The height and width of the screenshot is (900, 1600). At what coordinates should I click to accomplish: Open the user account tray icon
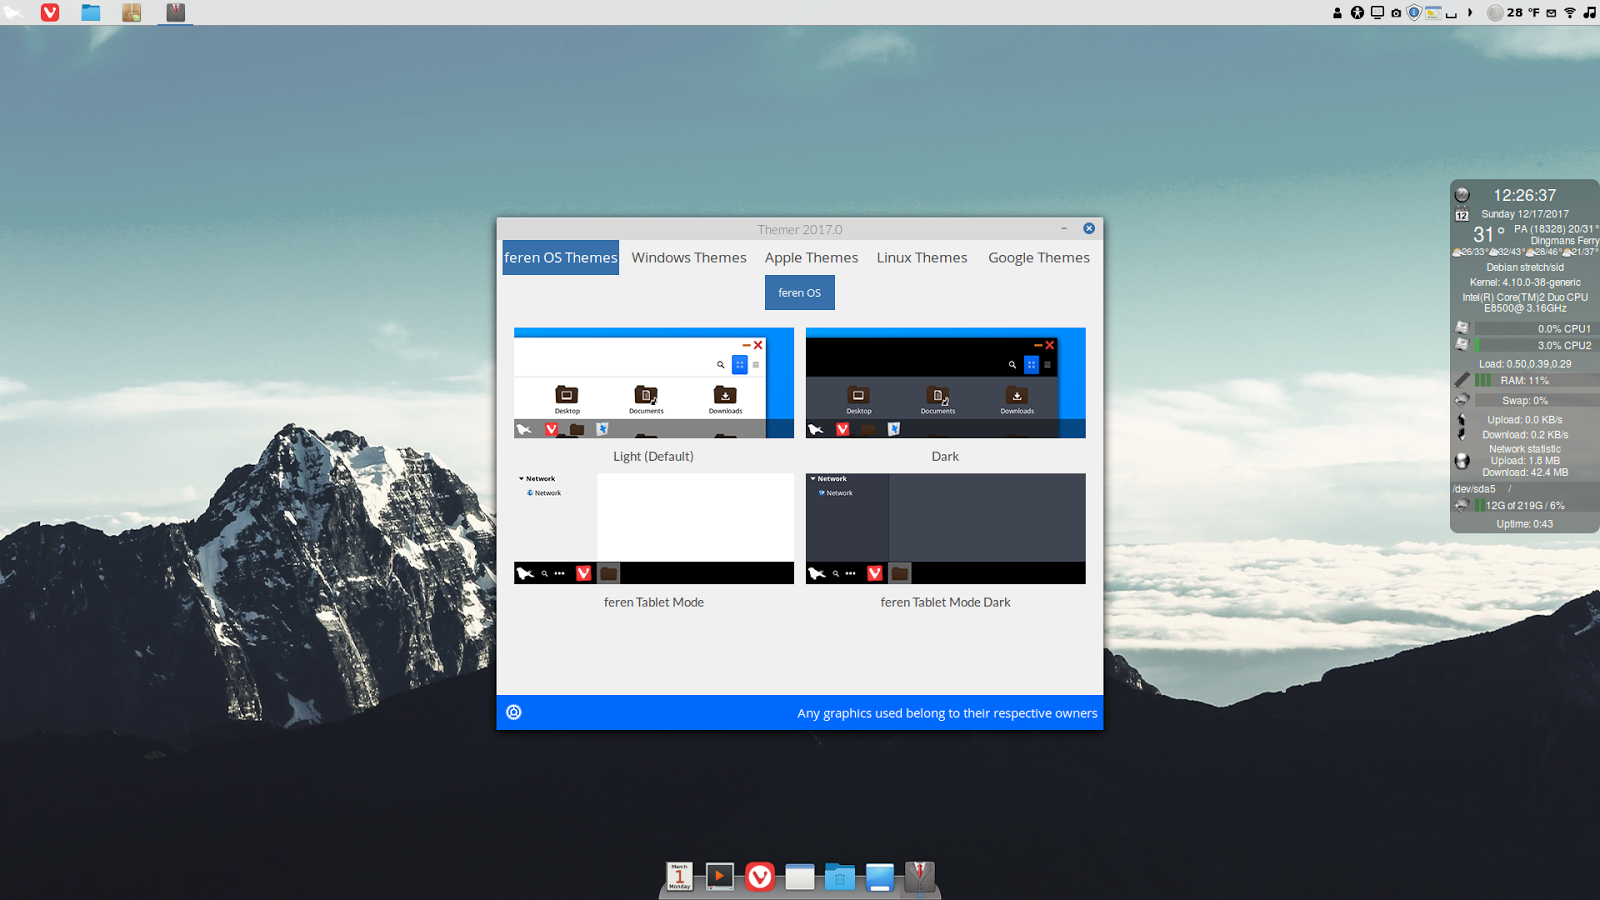click(x=1338, y=13)
